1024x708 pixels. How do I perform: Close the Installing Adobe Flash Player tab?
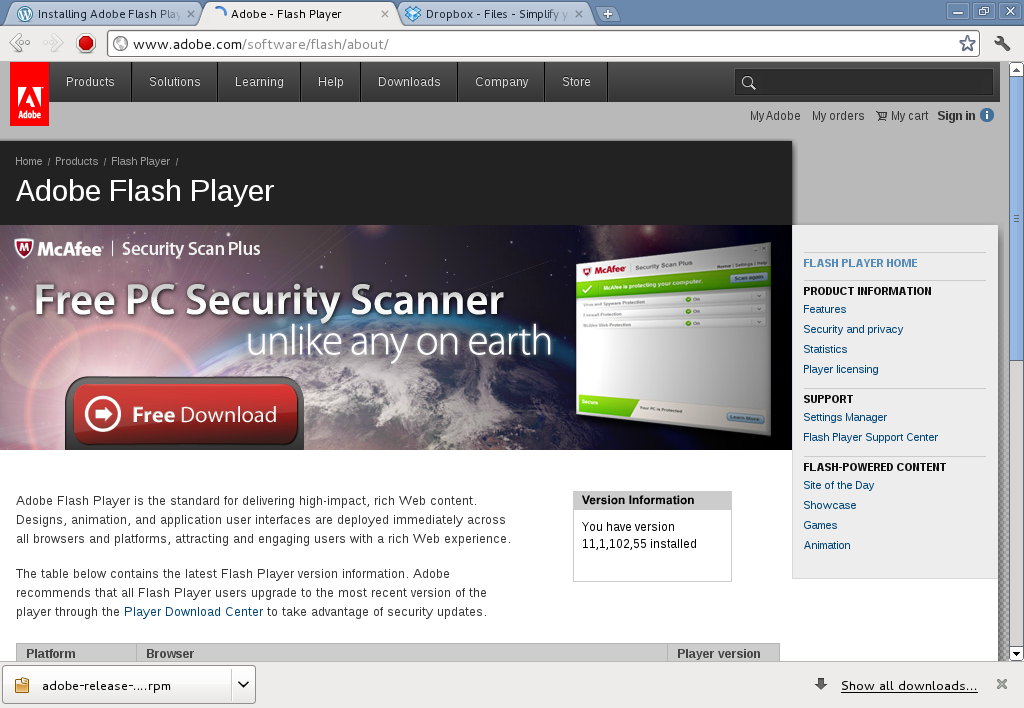[191, 14]
